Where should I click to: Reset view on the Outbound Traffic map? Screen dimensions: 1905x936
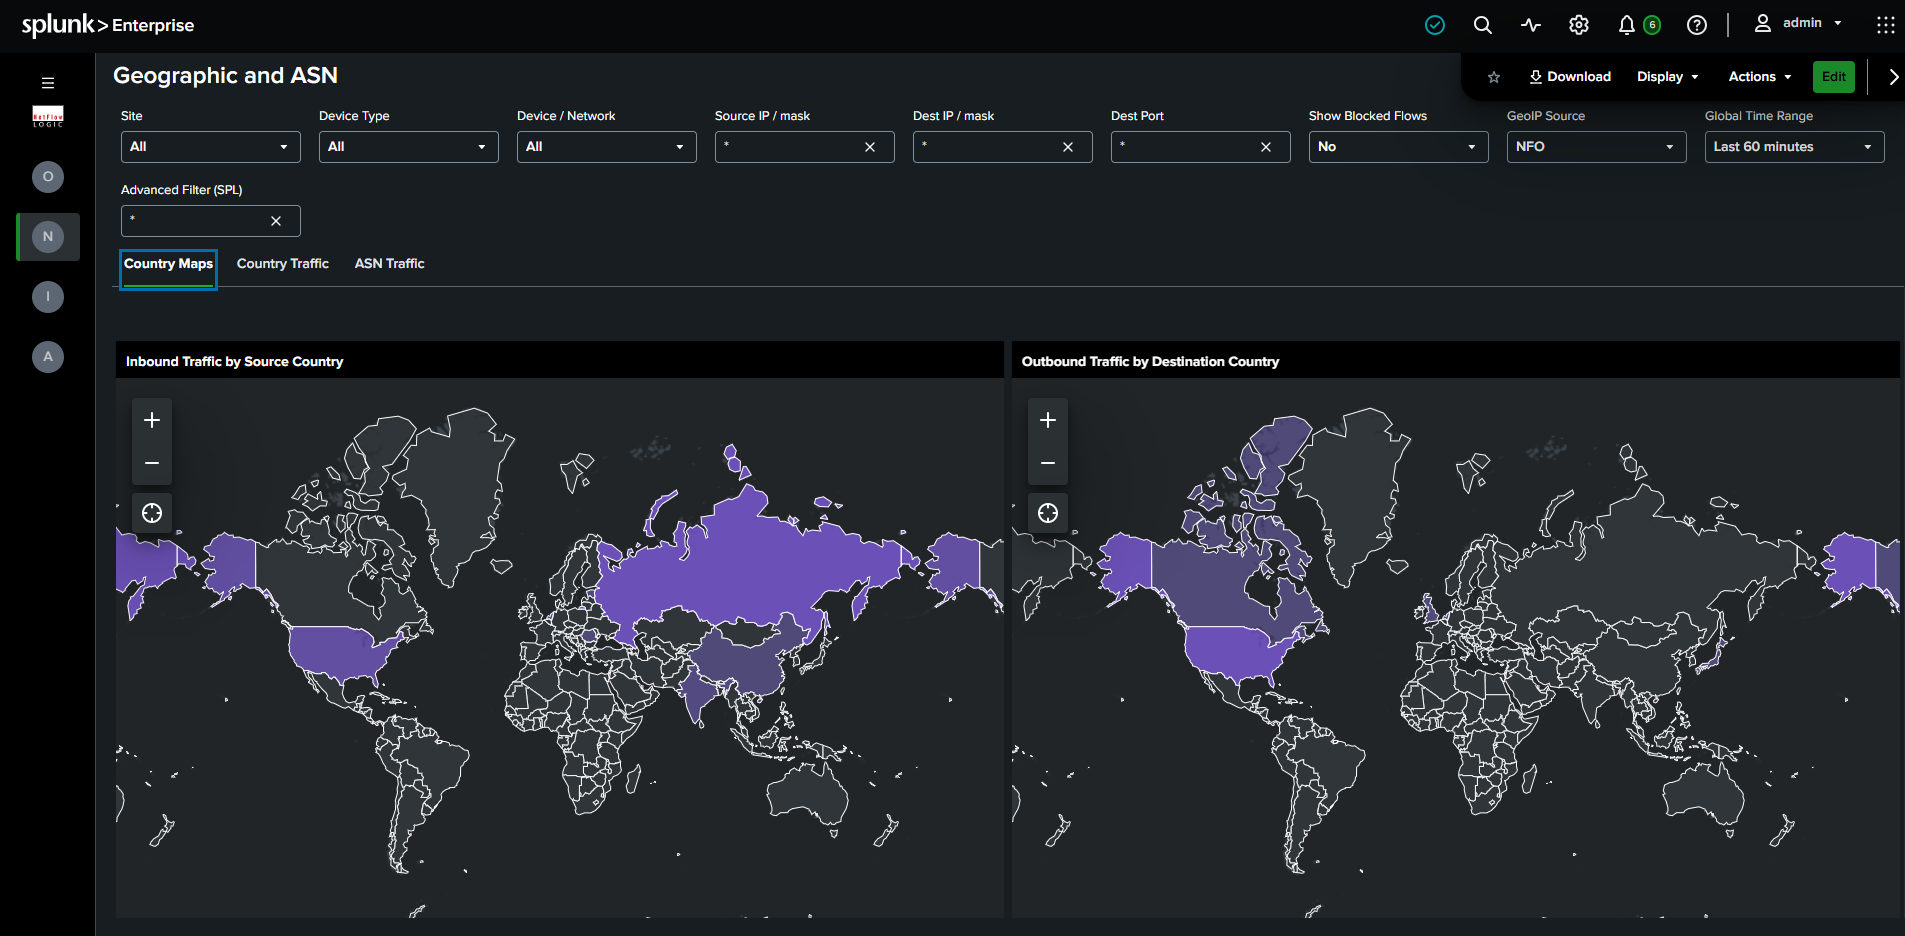click(x=1048, y=513)
